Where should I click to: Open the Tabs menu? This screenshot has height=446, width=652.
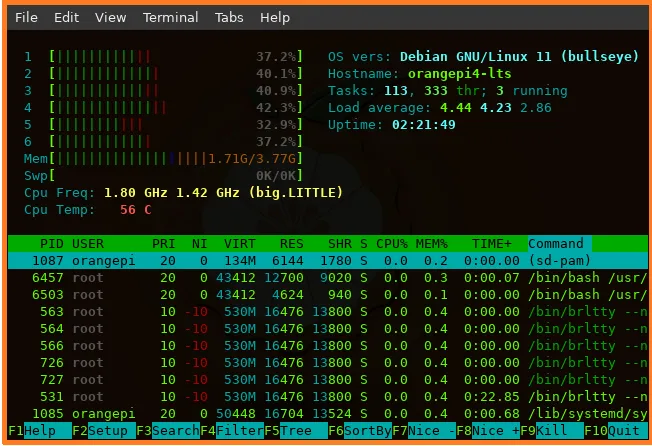pos(229,18)
